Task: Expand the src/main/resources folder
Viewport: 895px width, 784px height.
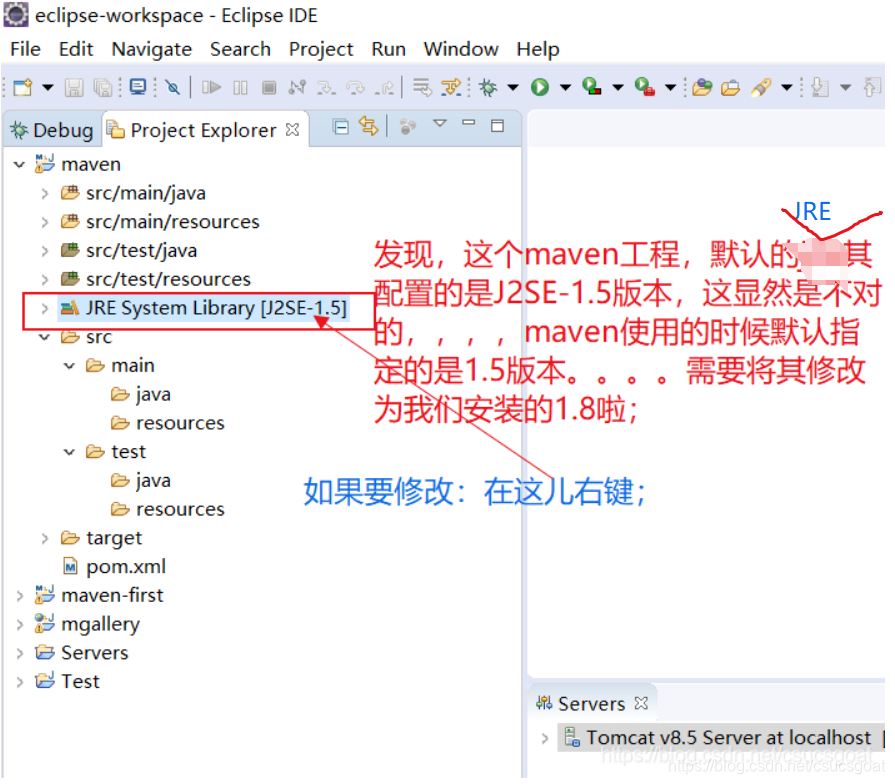Action: click(45, 222)
